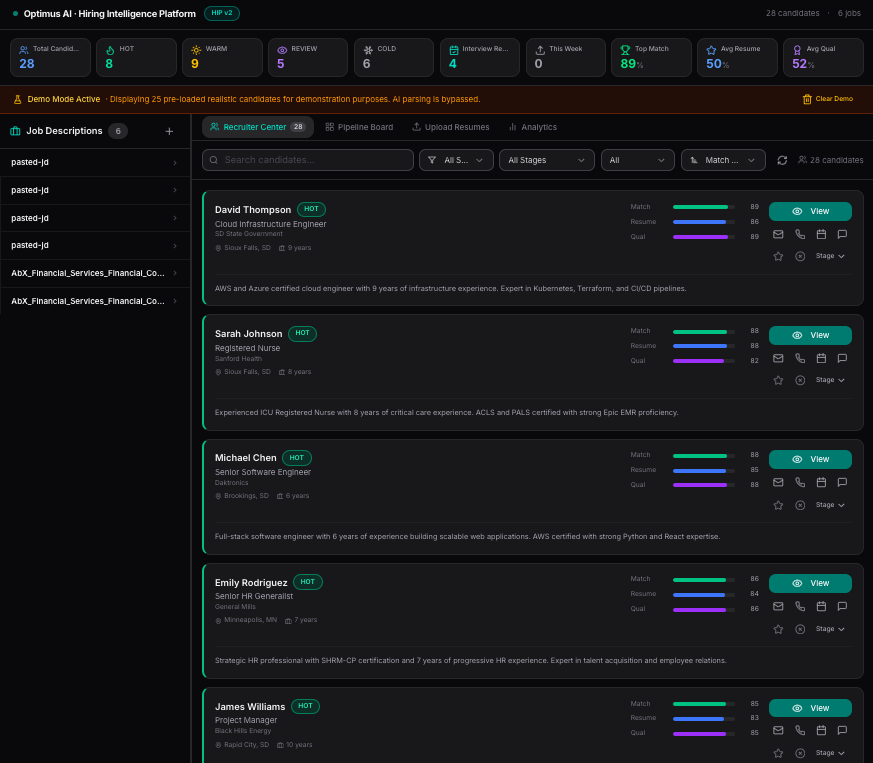Open the All S... status filter dropdown
The height and width of the screenshot is (763, 873).
[456, 160]
